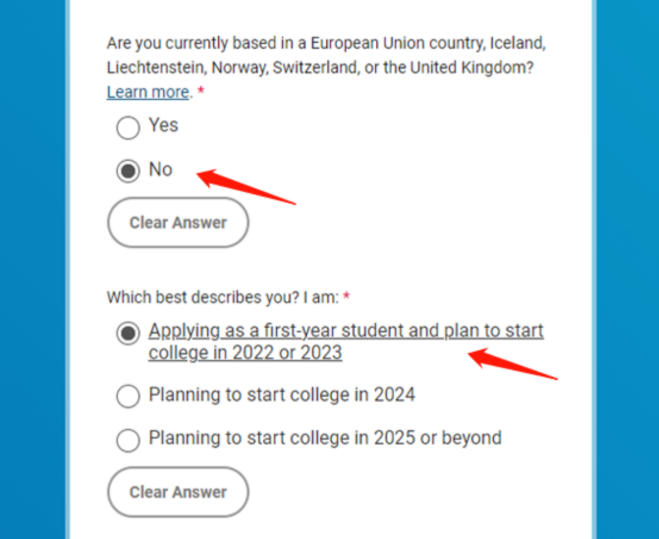Screen dimensions: 659x539
Task: Click the blue margin left of the form
Action: click(x=32, y=270)
